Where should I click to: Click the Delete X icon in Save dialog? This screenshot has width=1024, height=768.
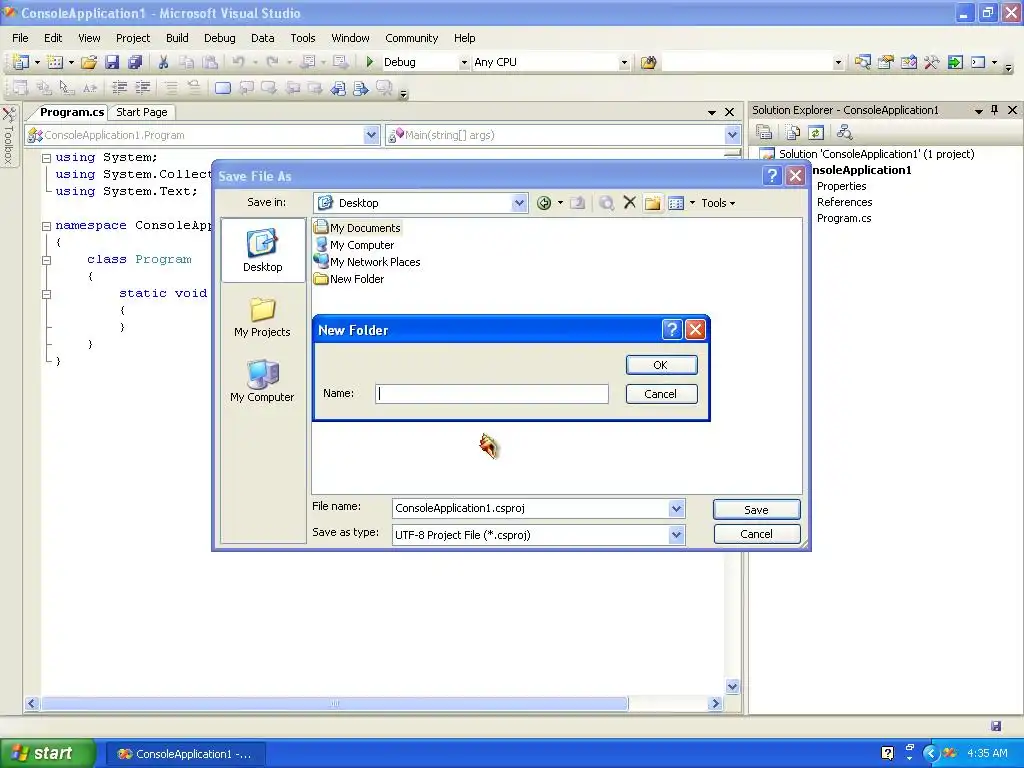pos(630,202)
